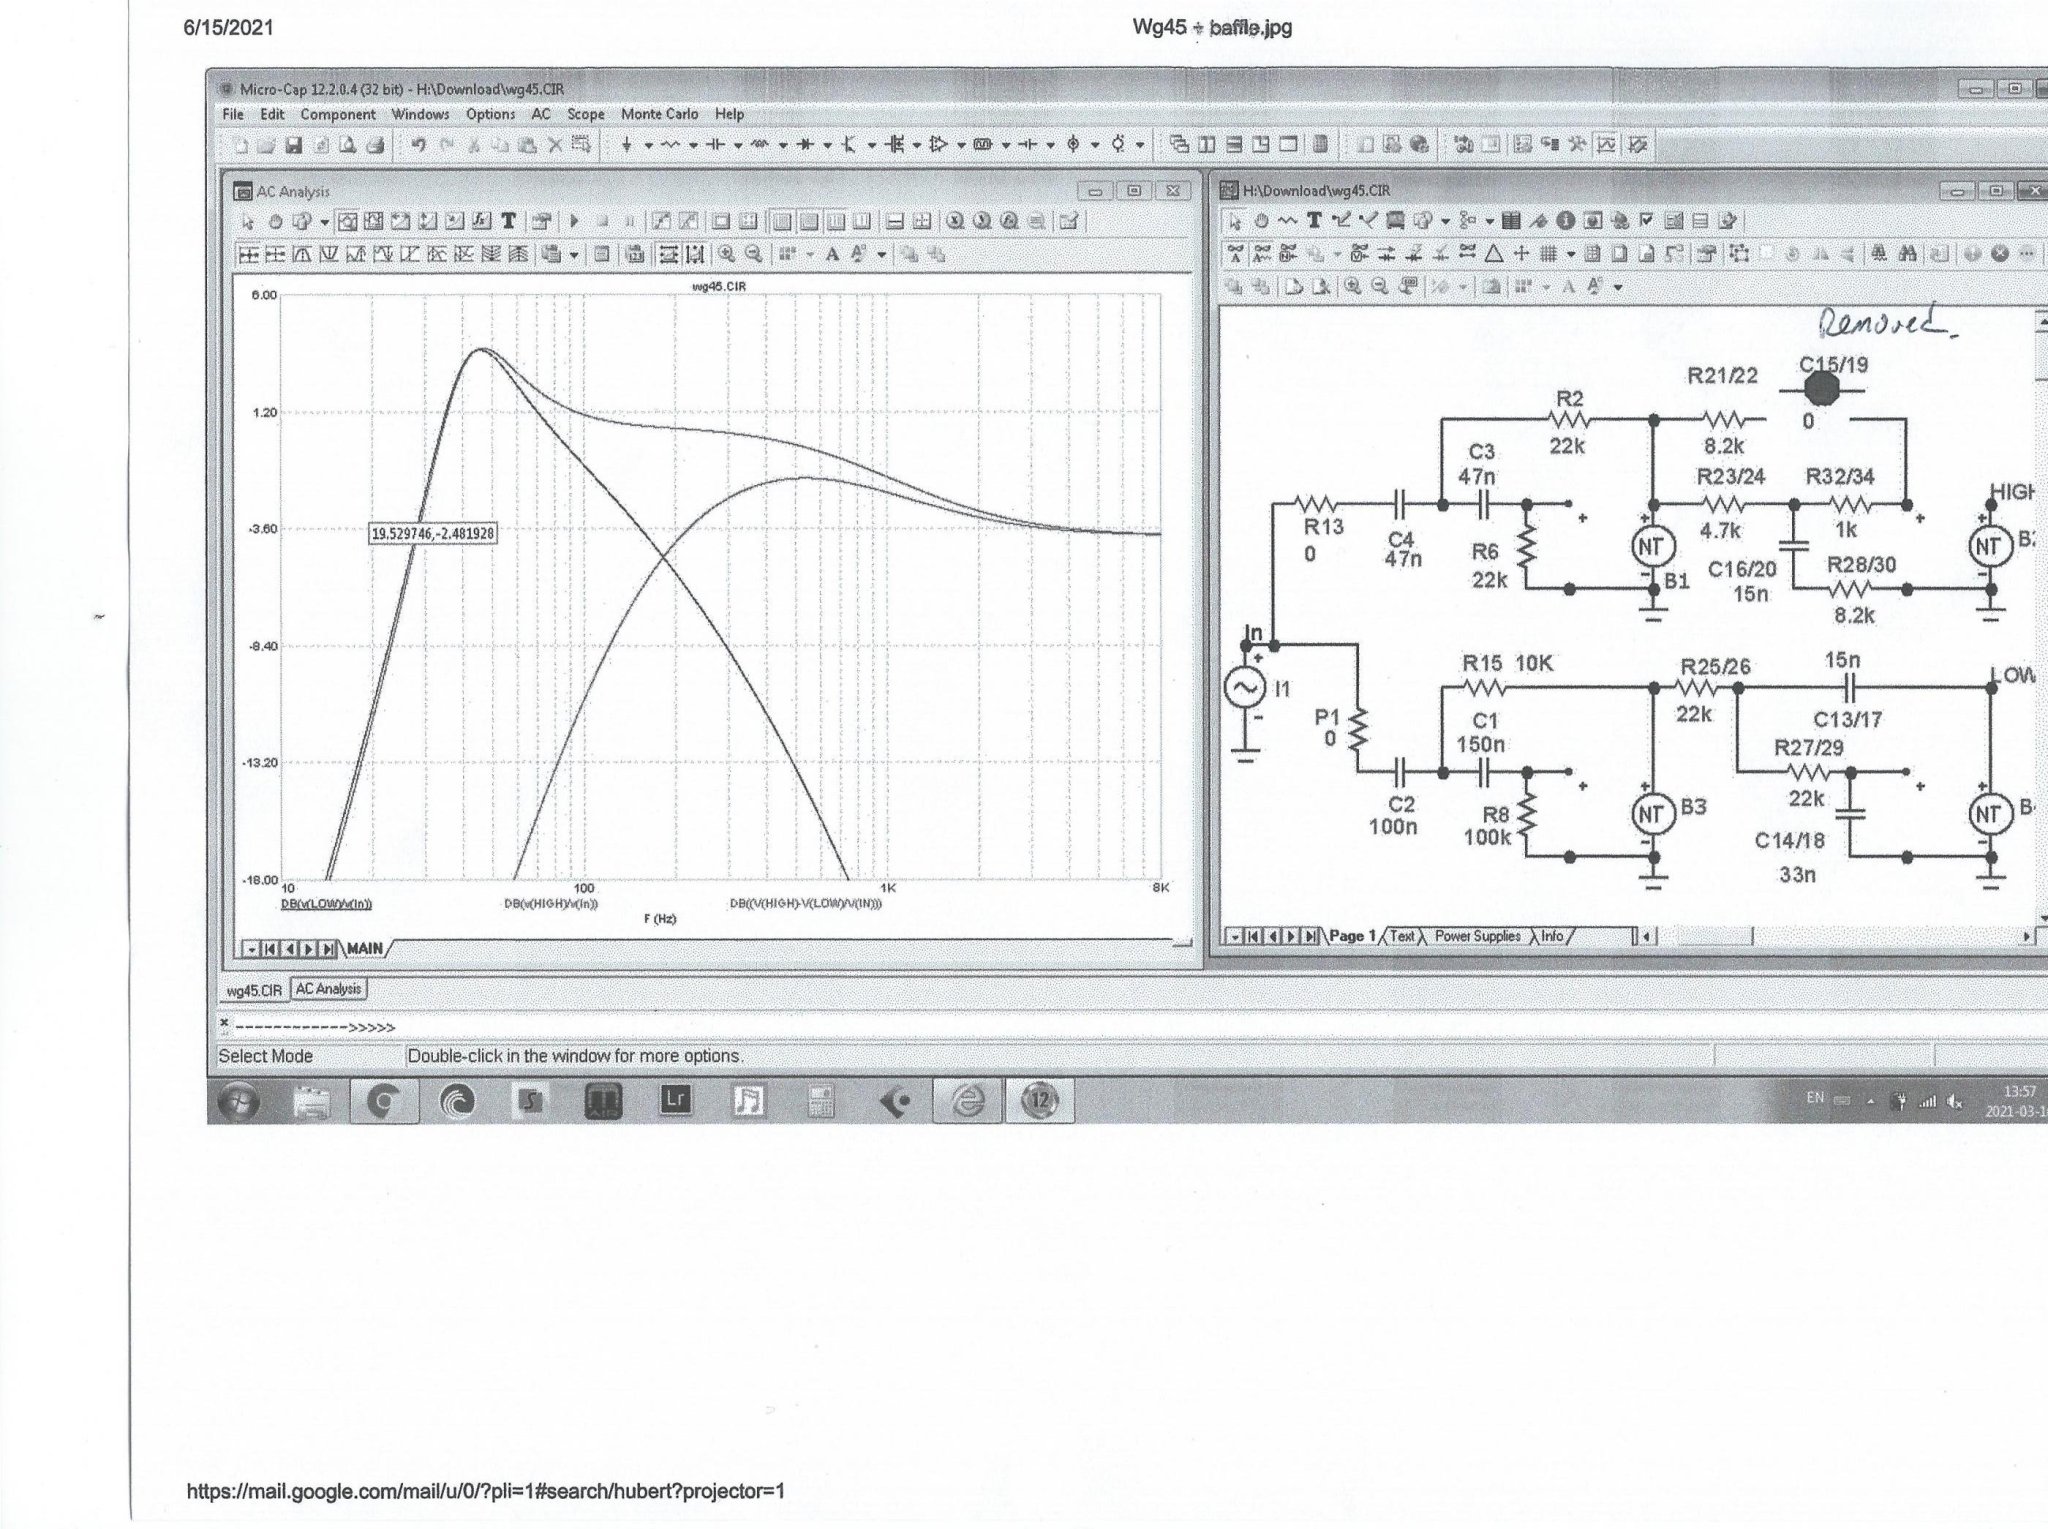
Task: Open the Scope menu
Action: 586,114
